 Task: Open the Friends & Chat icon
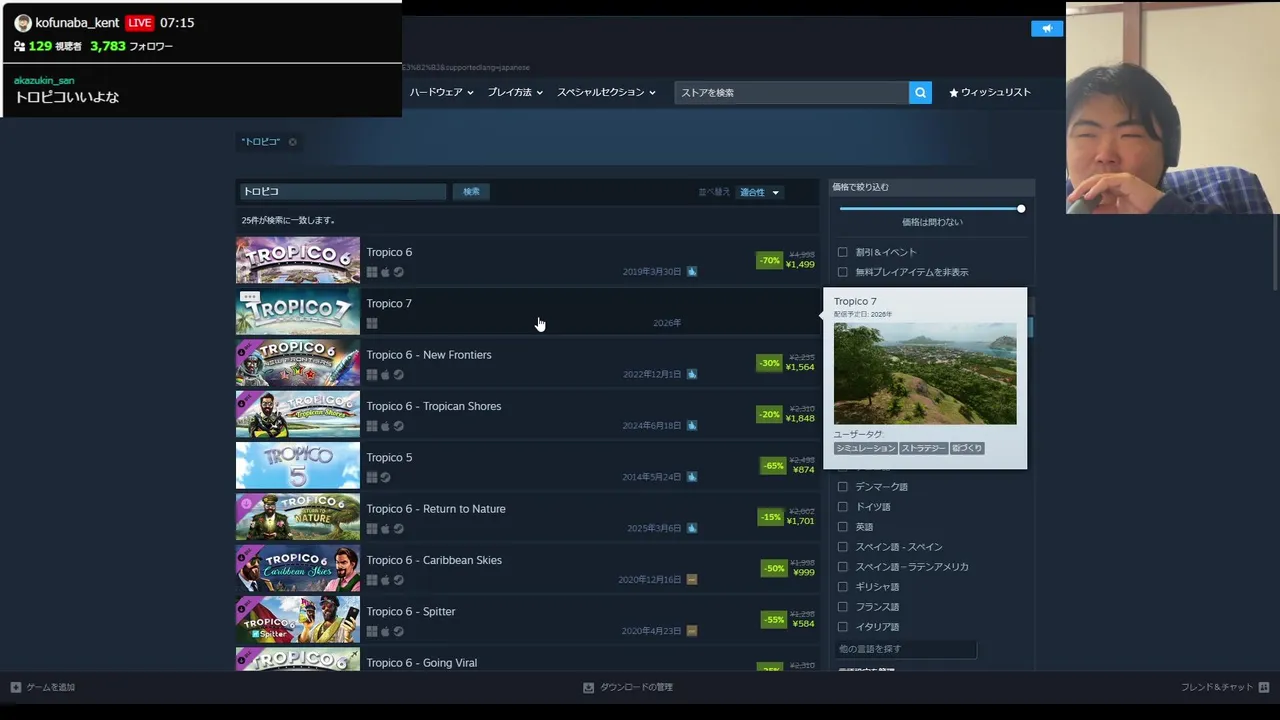point(1264,687)
